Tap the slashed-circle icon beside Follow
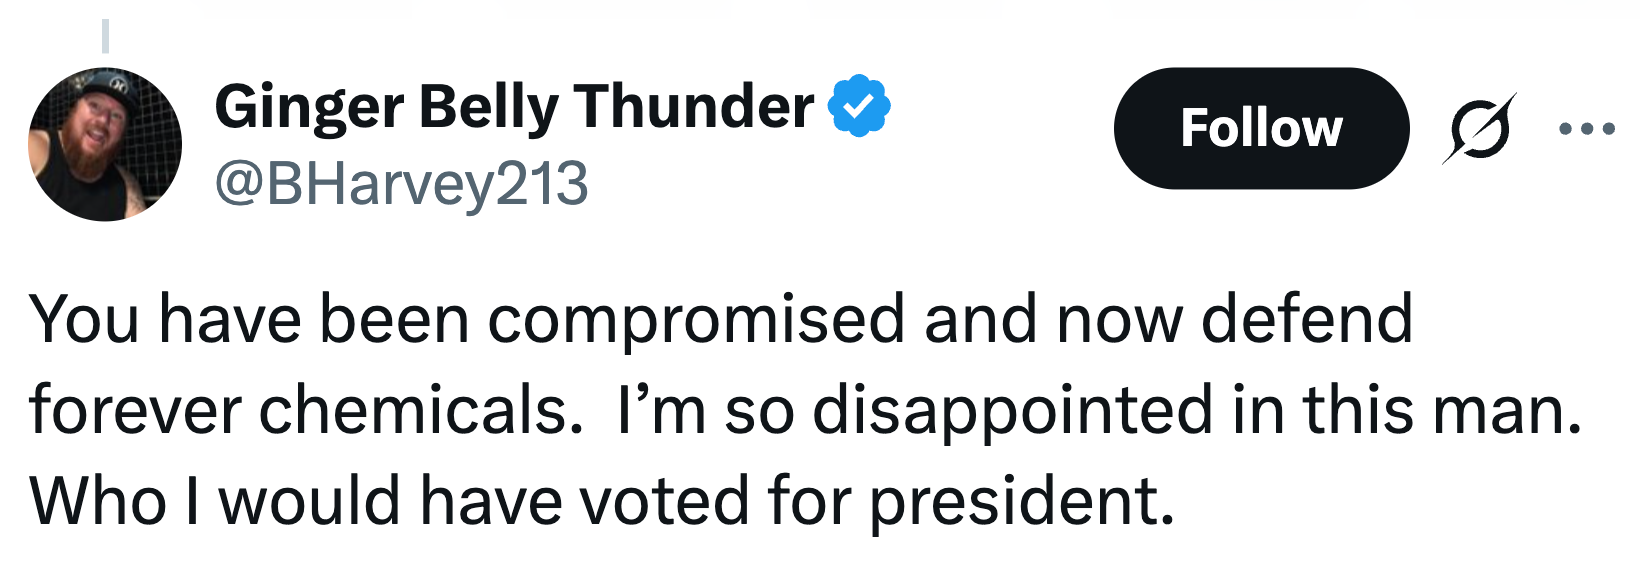 [1478, 129]
